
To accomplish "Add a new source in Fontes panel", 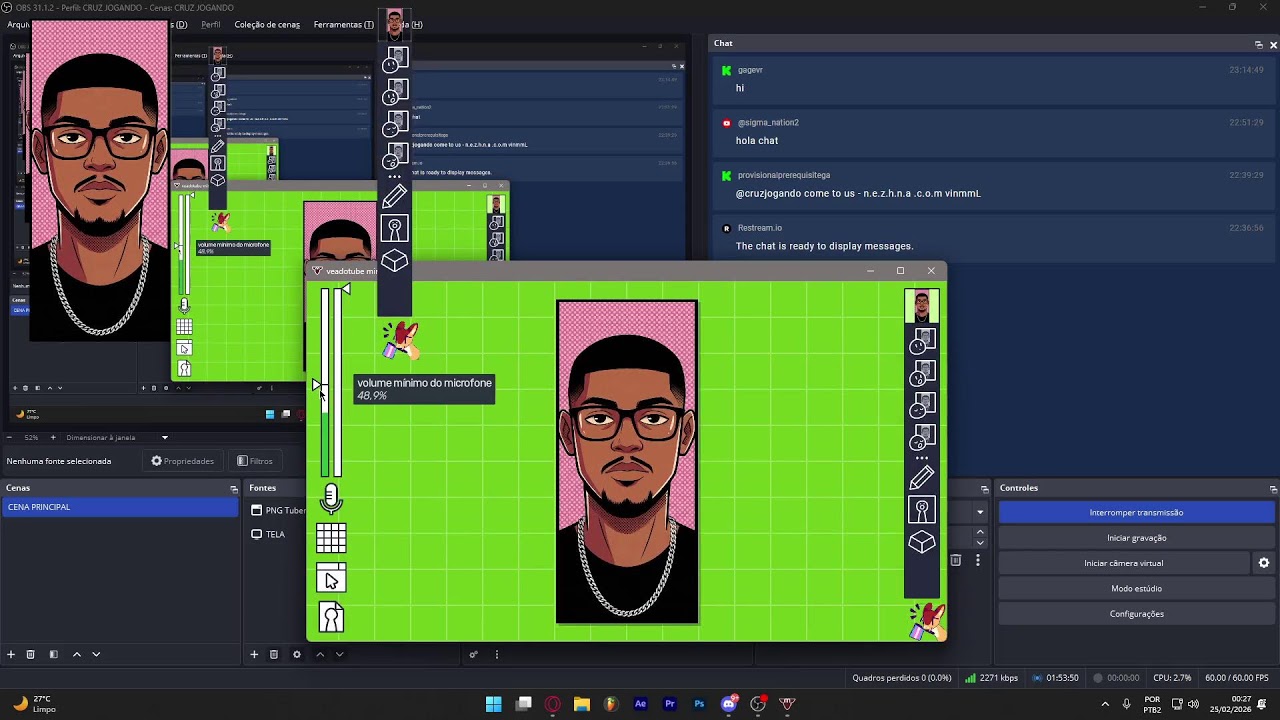I will [254, 654].
